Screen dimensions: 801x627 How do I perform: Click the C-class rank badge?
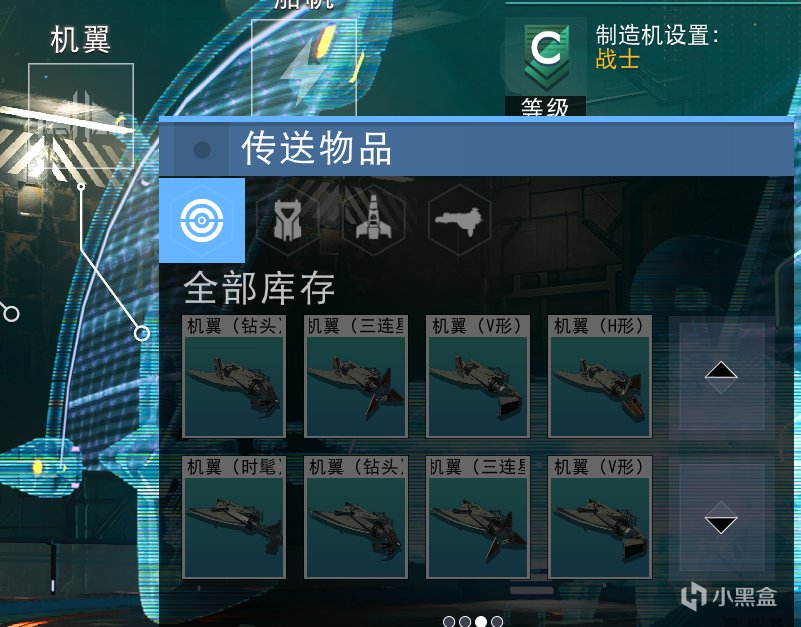click(546, 57)
